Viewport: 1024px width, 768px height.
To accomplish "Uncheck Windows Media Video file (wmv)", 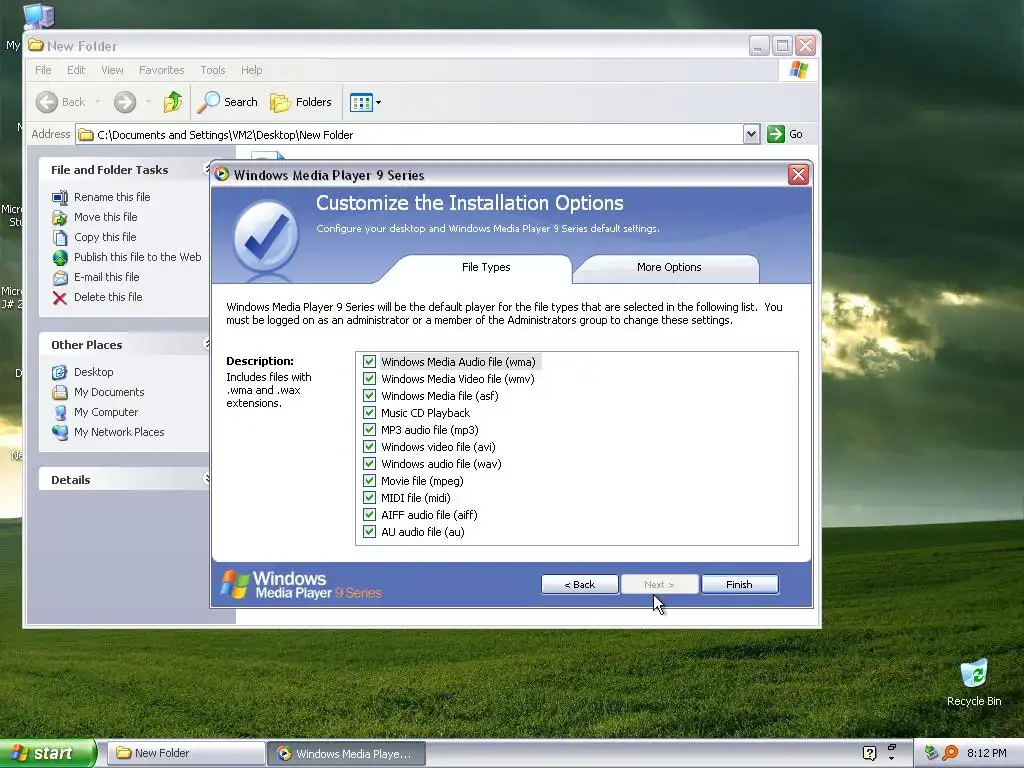I will (370, 379).
